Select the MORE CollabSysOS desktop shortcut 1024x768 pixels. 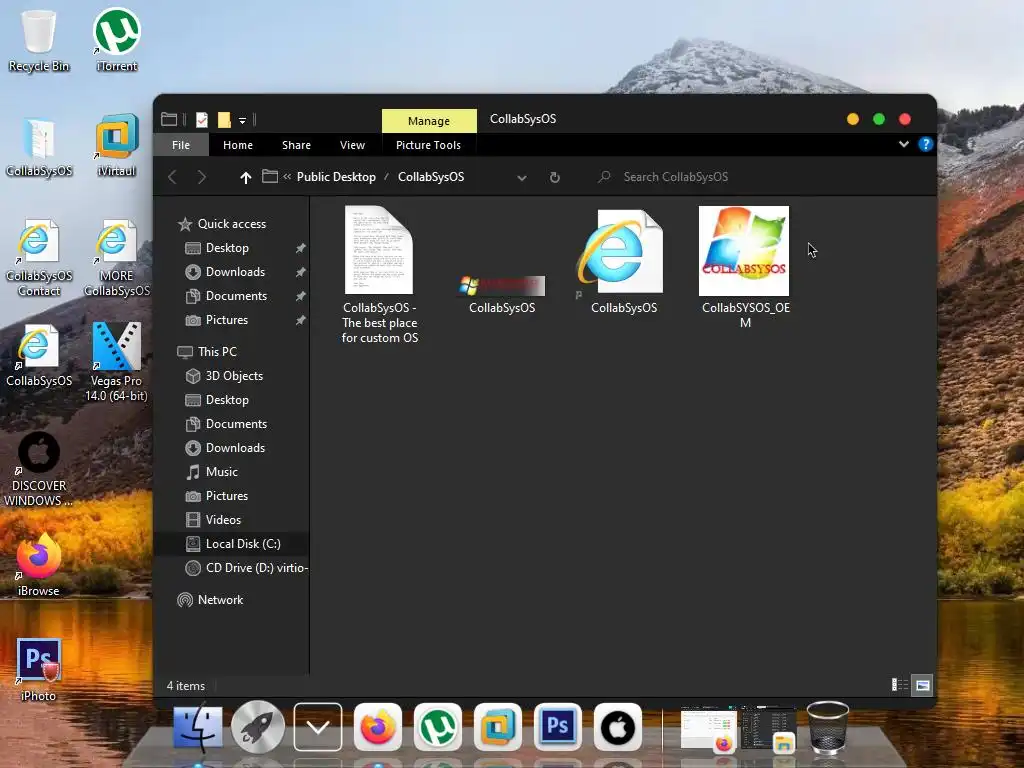(x=117, y=257)
